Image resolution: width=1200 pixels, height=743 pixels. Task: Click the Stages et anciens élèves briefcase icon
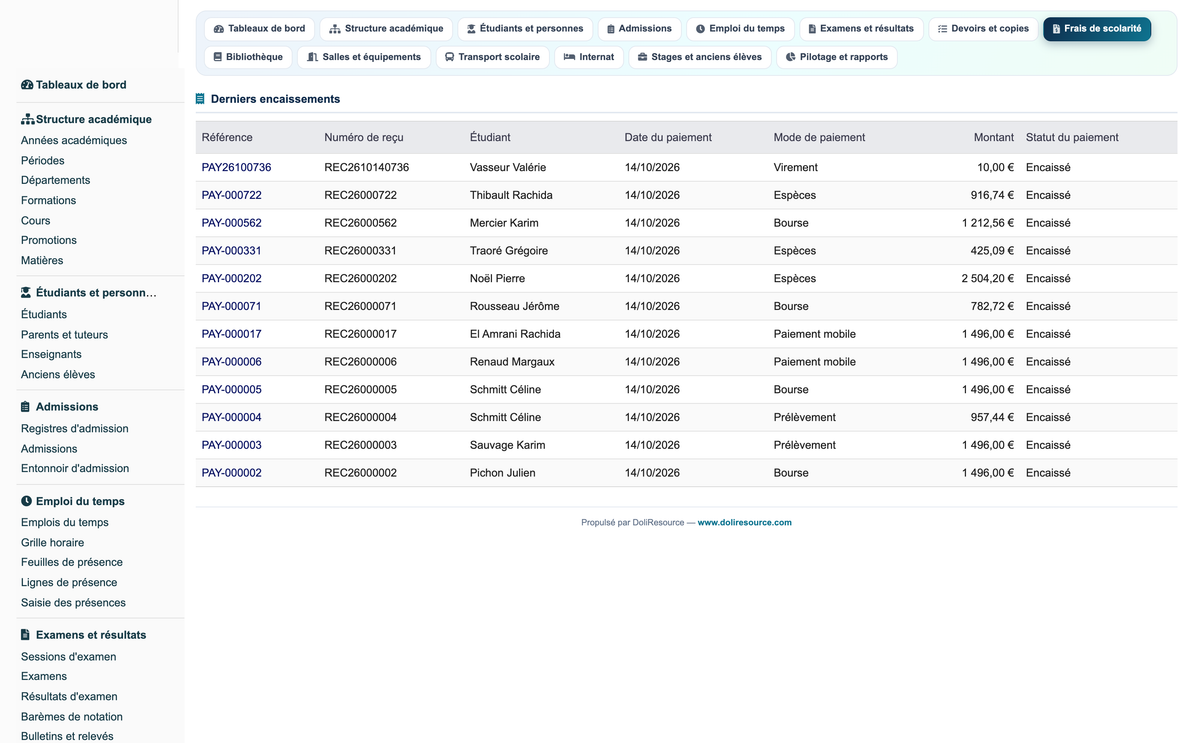642,57
